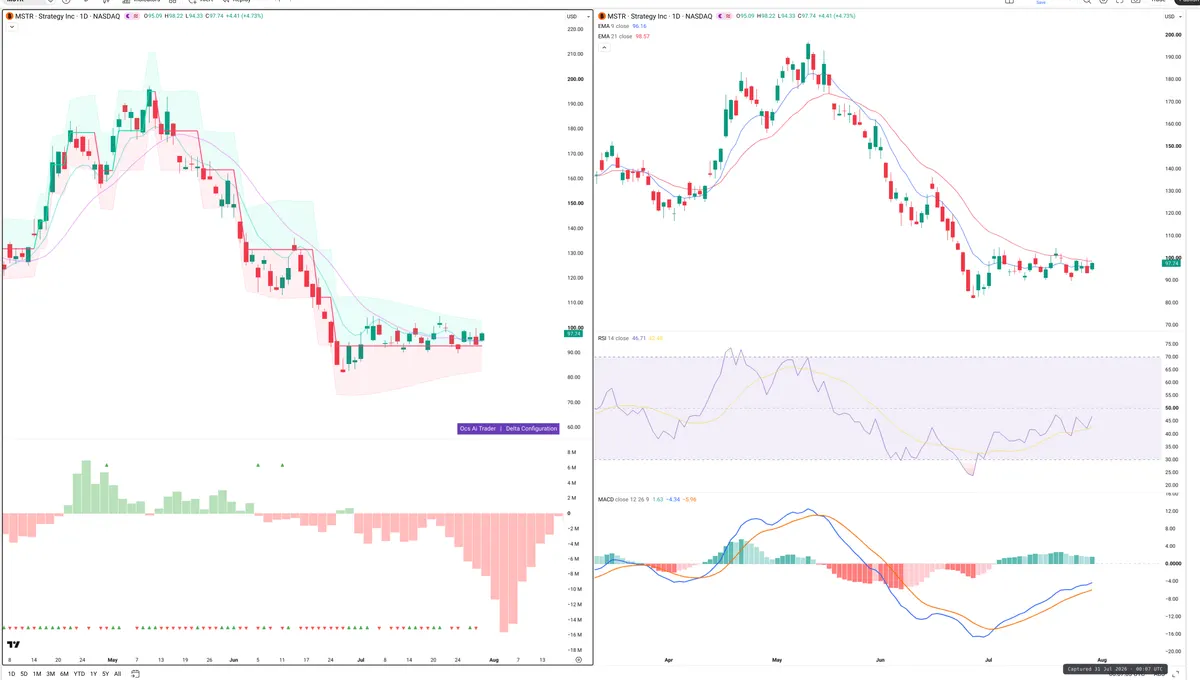Click the green 97.74 price tag, left chart
Image resolution: width=1200 pixels, height=680 pixels.
[x=573, y=334]
